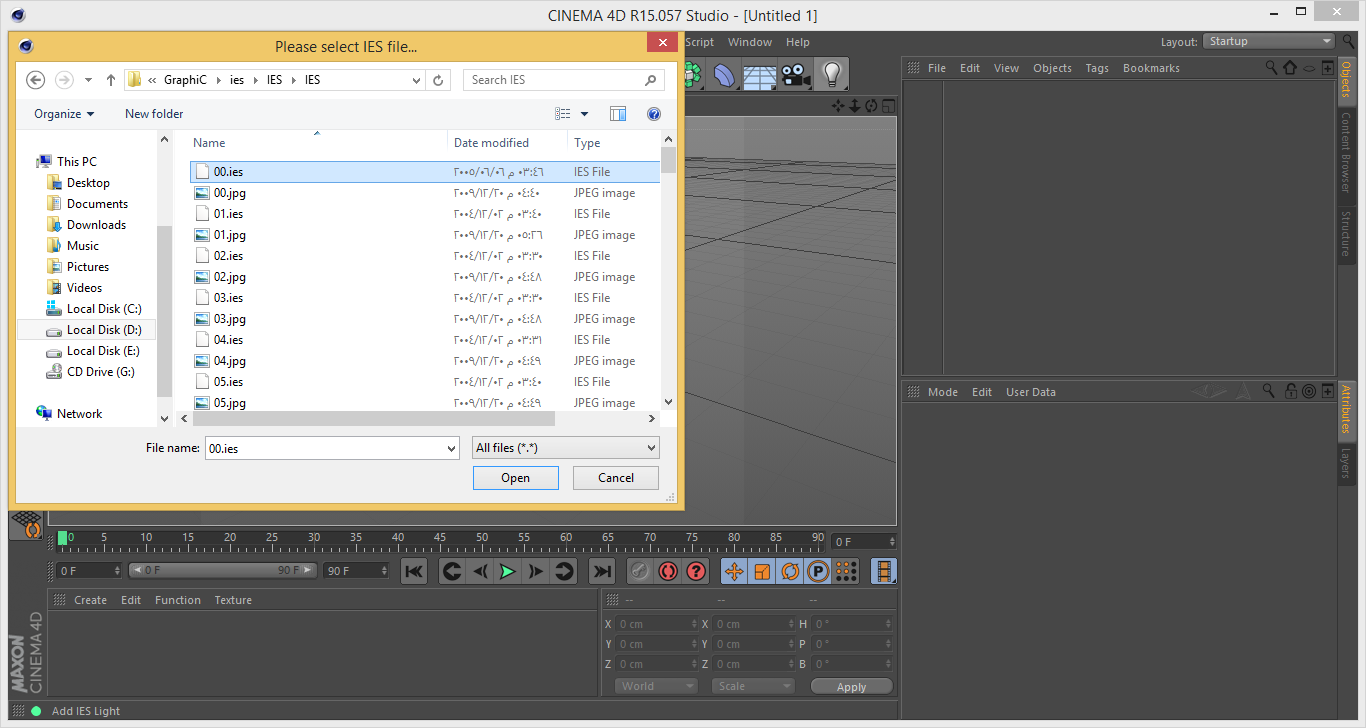This screenshot has height=728, width=1366.
Task: Click dialog Back navigation arrow
Action: [35, 80]
